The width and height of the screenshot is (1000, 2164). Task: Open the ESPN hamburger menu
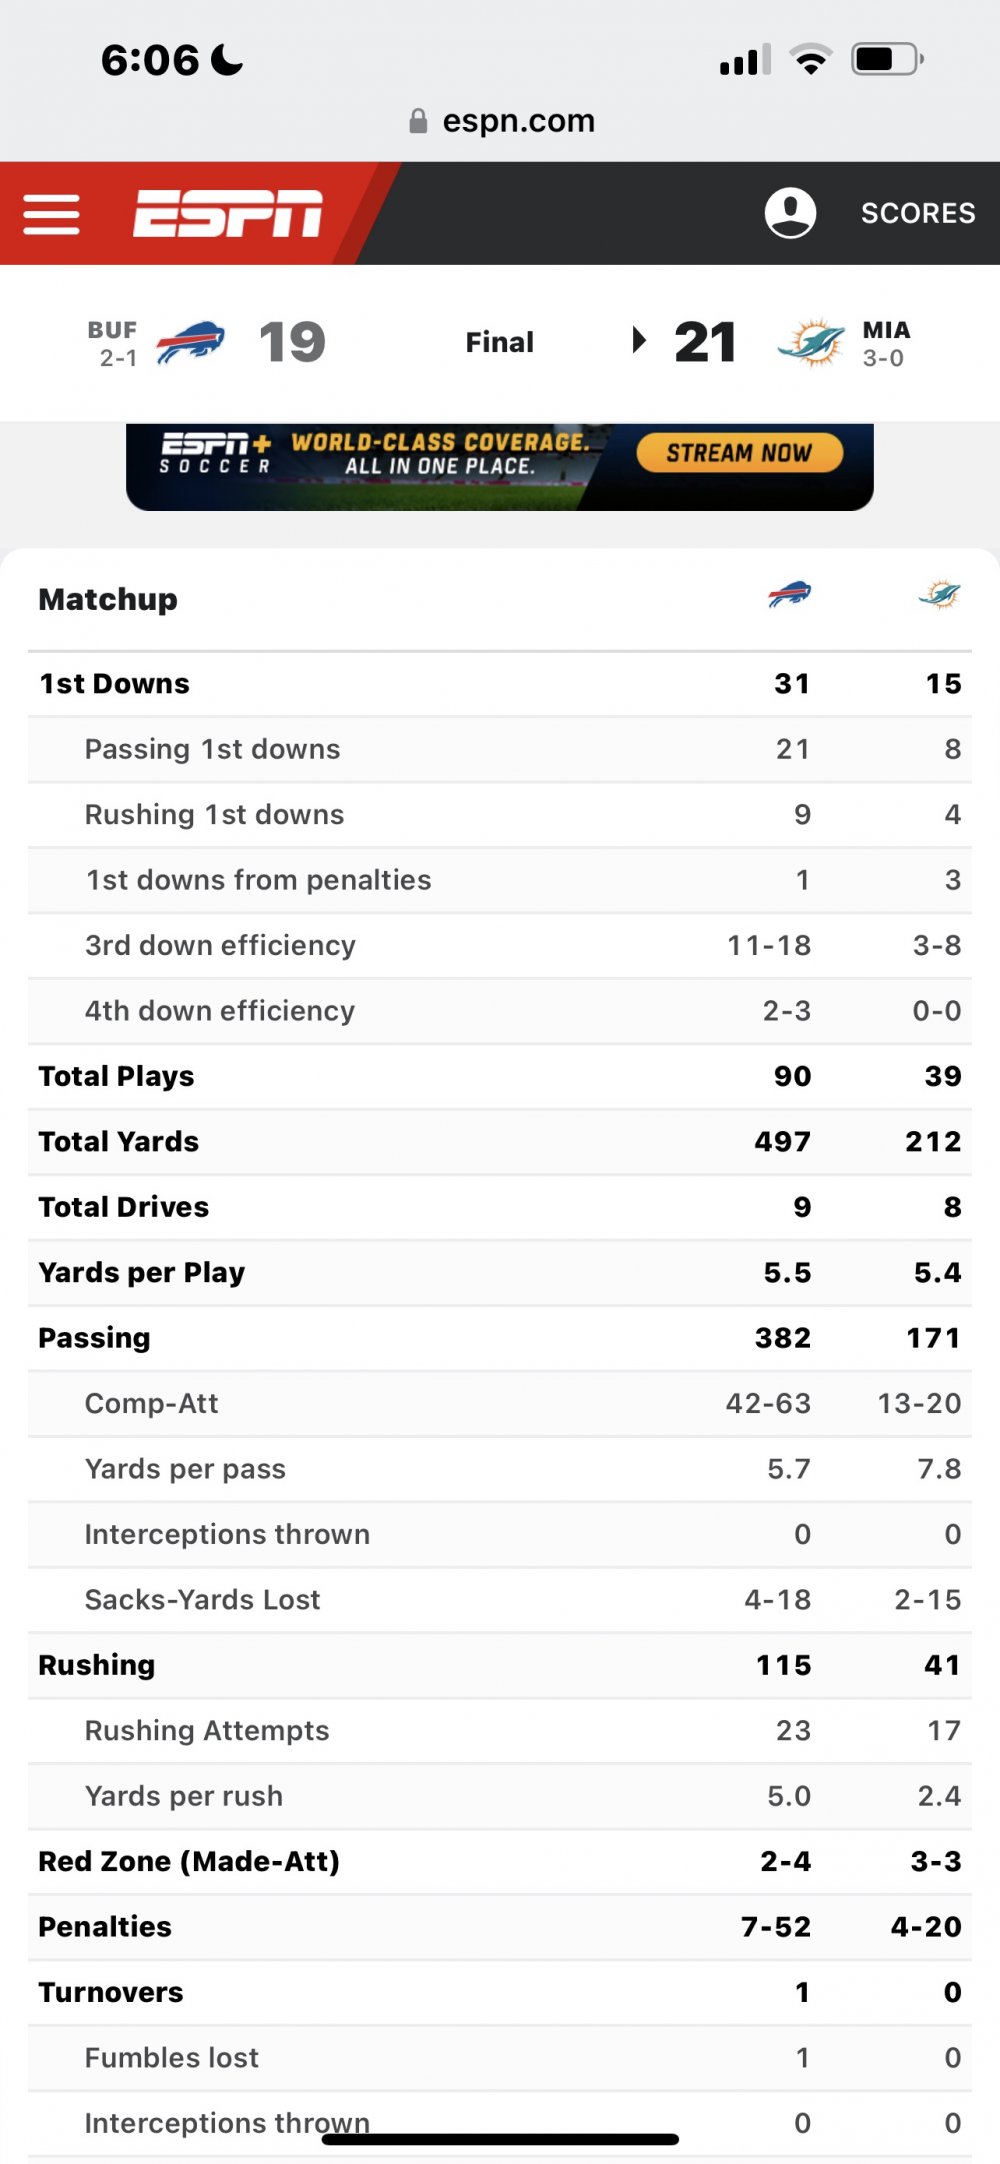click(52, 214)
